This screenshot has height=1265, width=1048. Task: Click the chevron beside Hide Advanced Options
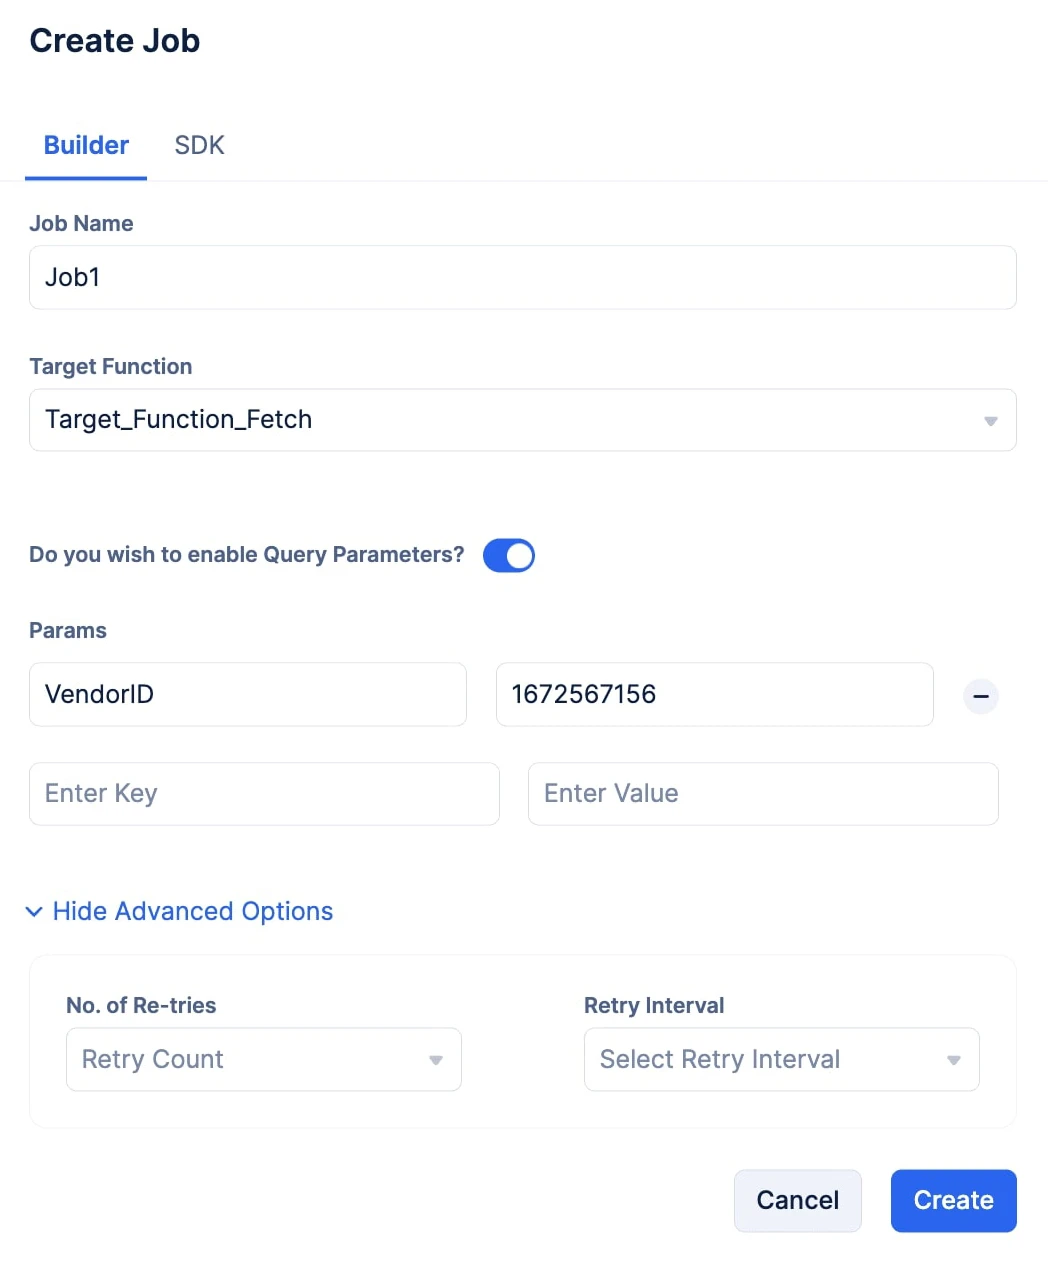point(34,912)
